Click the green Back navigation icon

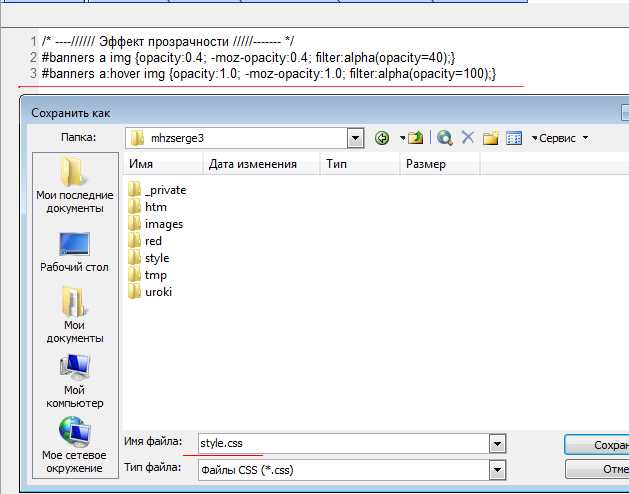click(382, 138)
